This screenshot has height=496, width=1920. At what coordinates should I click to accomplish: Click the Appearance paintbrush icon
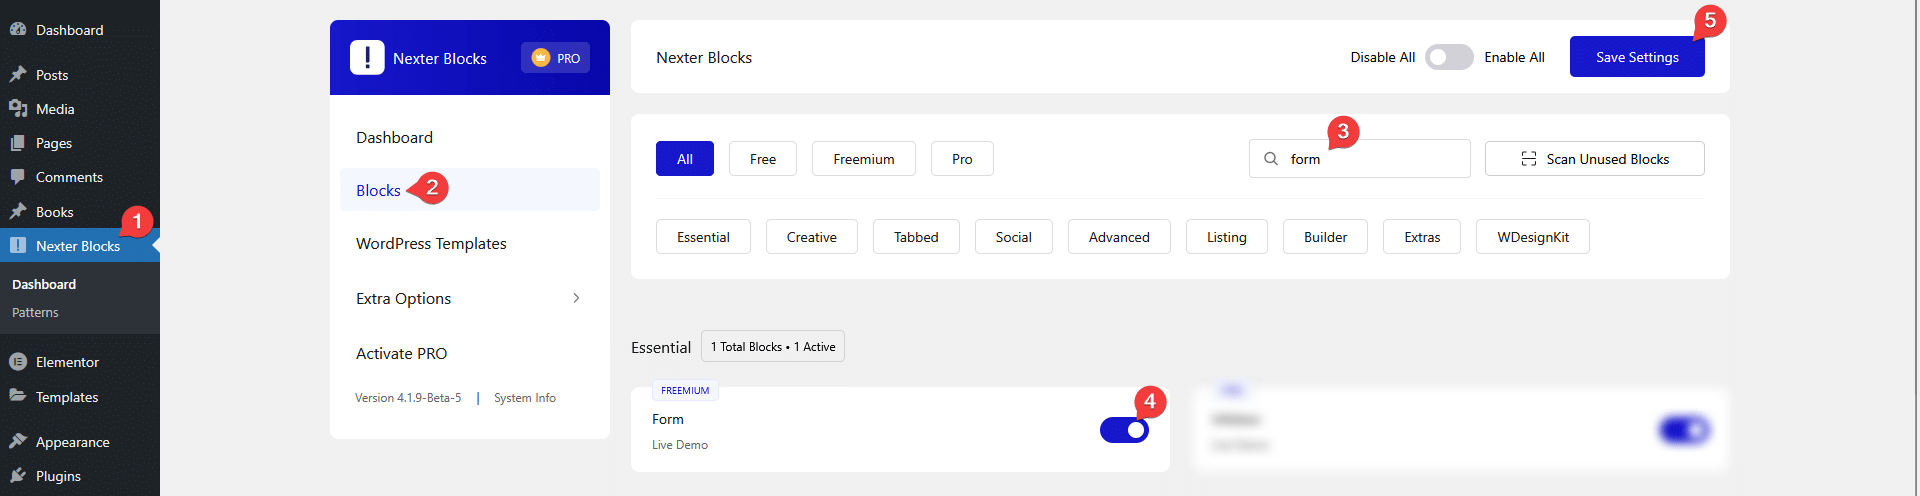coord(18,442)
